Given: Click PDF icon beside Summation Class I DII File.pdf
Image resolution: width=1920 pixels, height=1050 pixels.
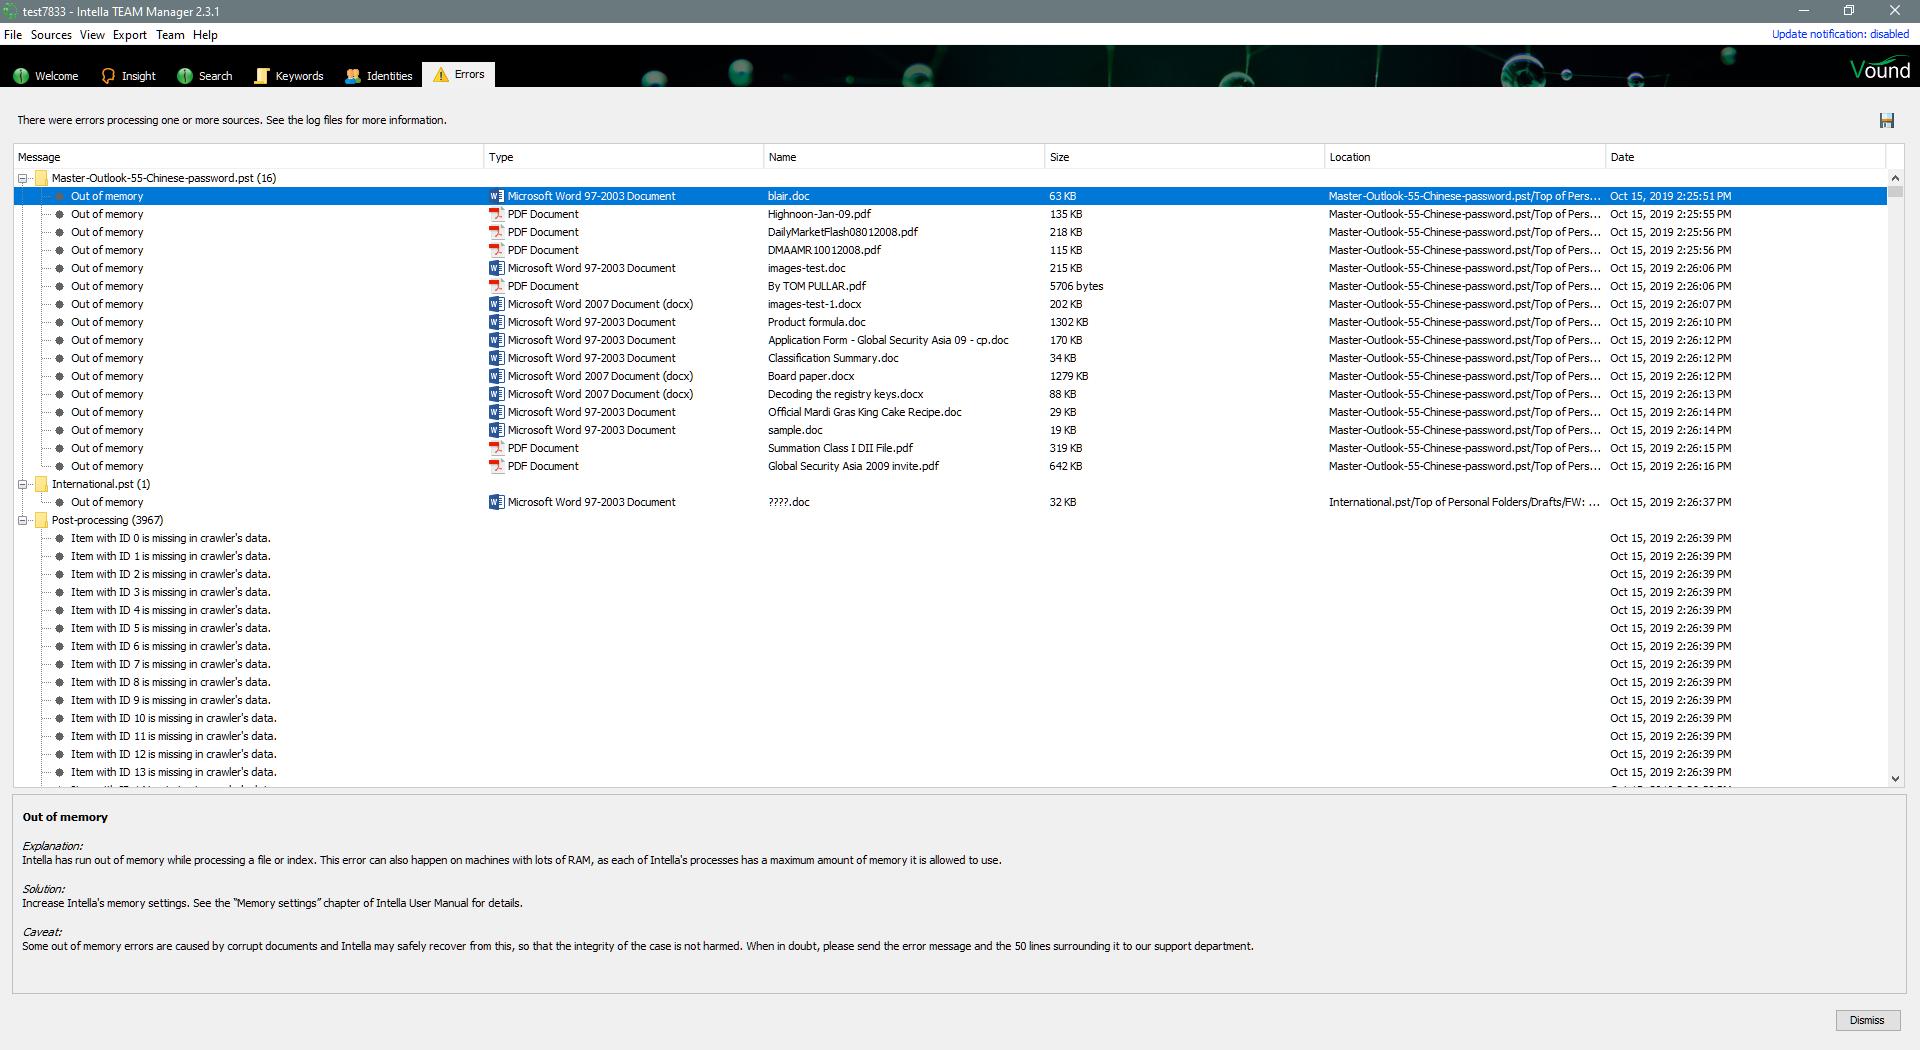Looking at the screenshot, I should (497, 448).
